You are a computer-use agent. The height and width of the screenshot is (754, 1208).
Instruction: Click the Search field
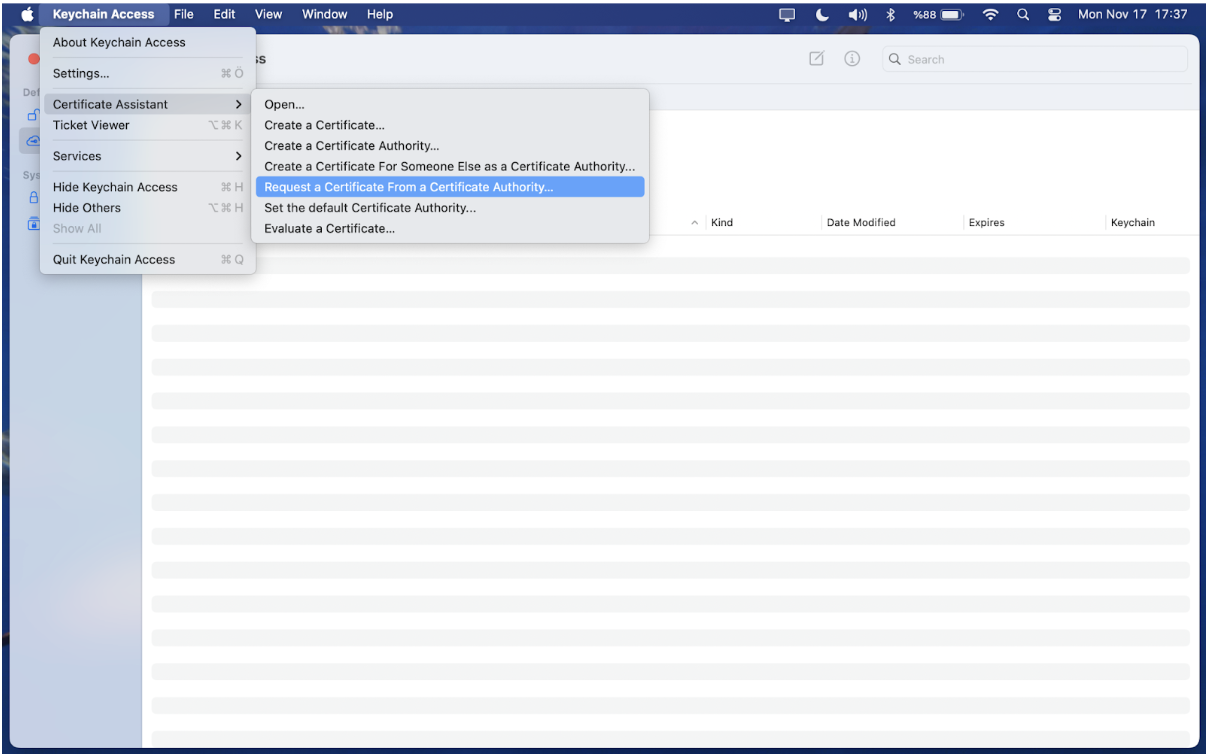click(1035, 59)
